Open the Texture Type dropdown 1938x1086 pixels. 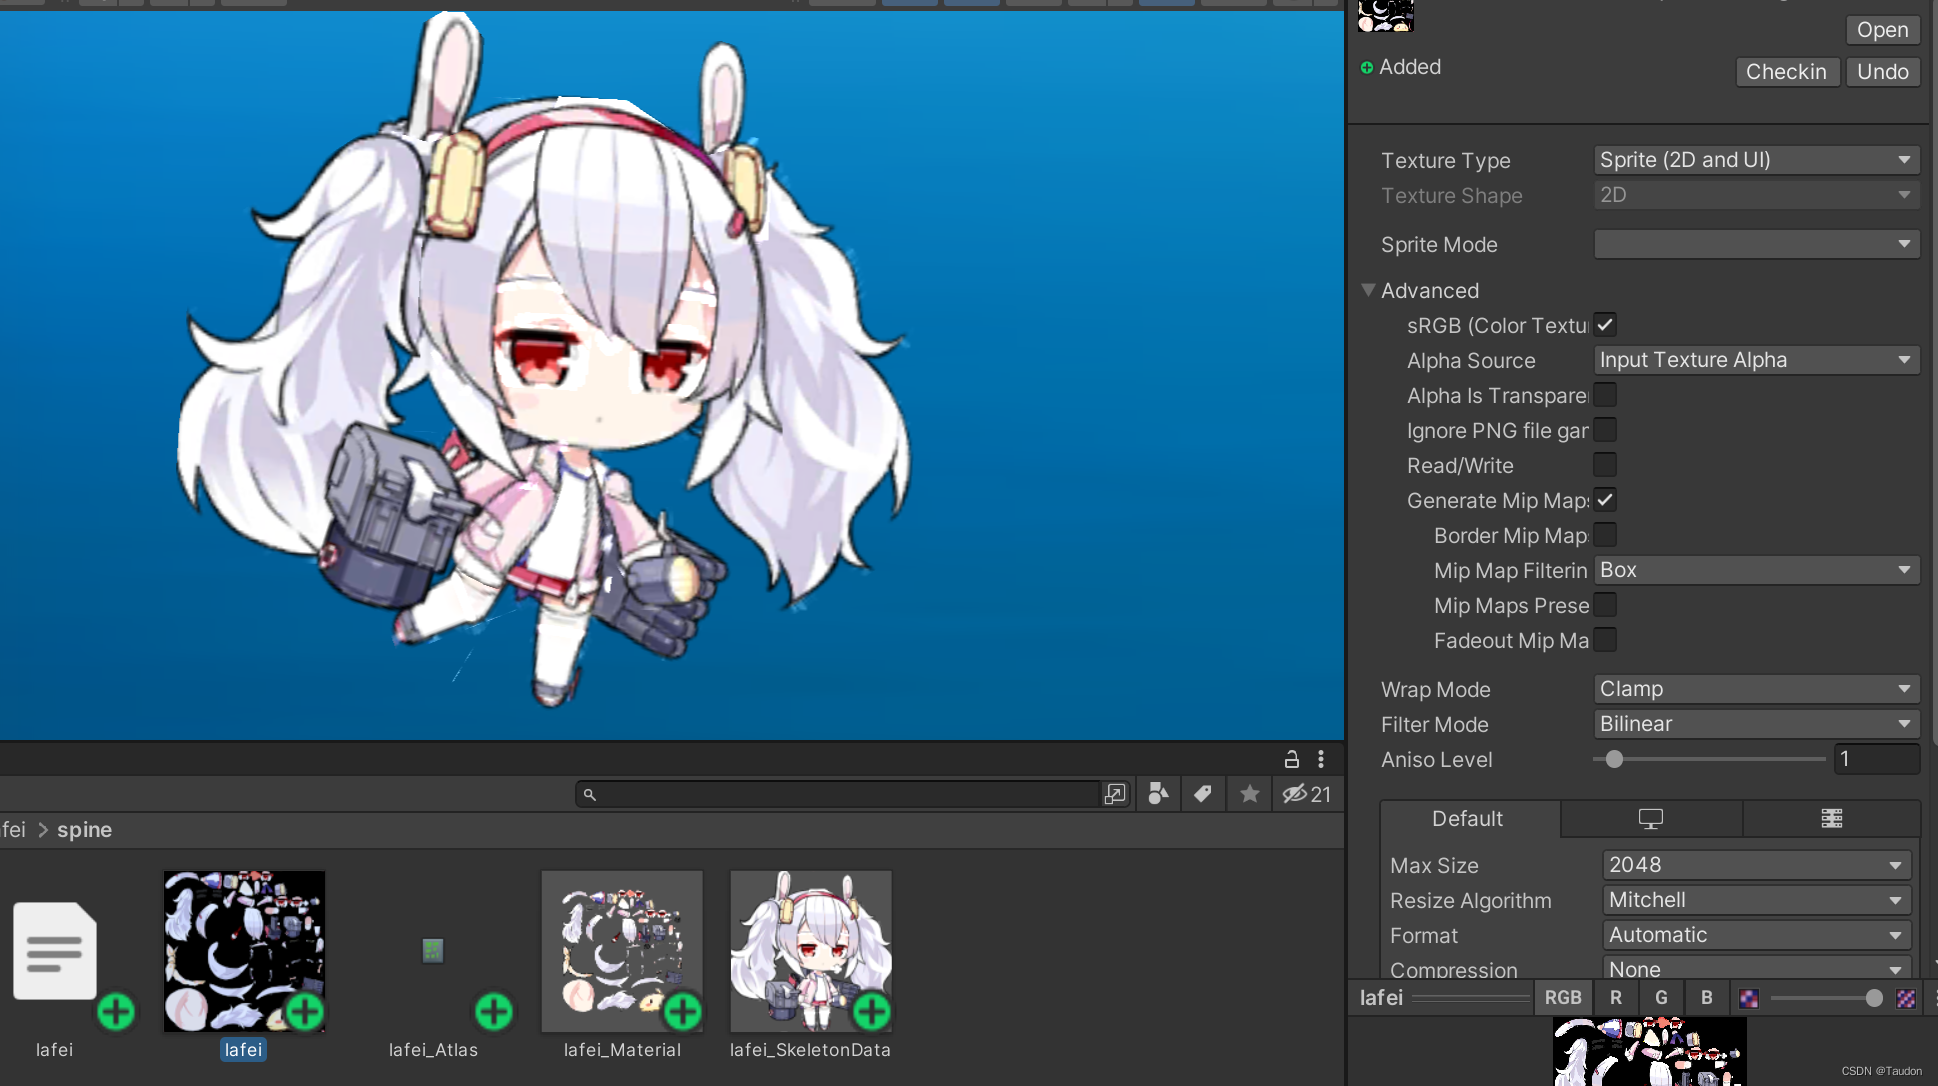[x=1756, y=160]
